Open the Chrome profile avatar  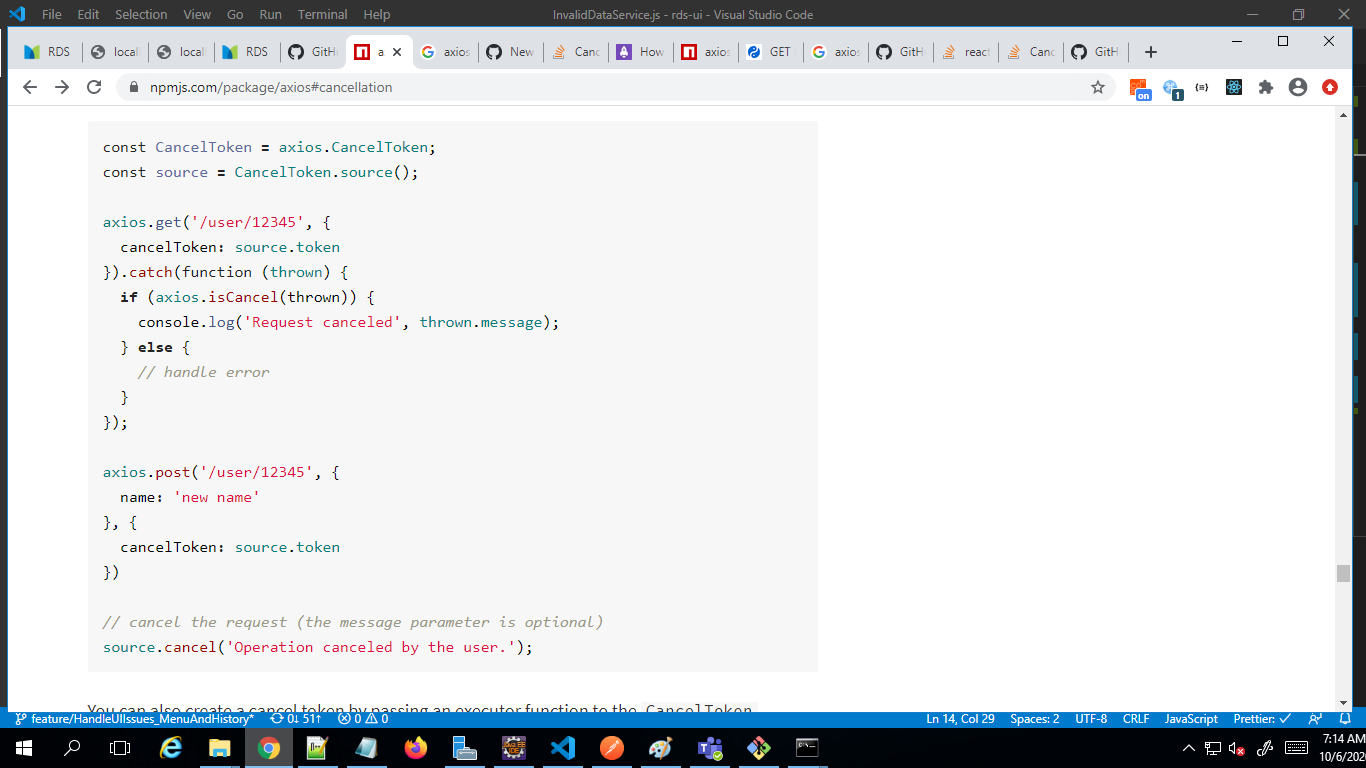[1298, 87]
